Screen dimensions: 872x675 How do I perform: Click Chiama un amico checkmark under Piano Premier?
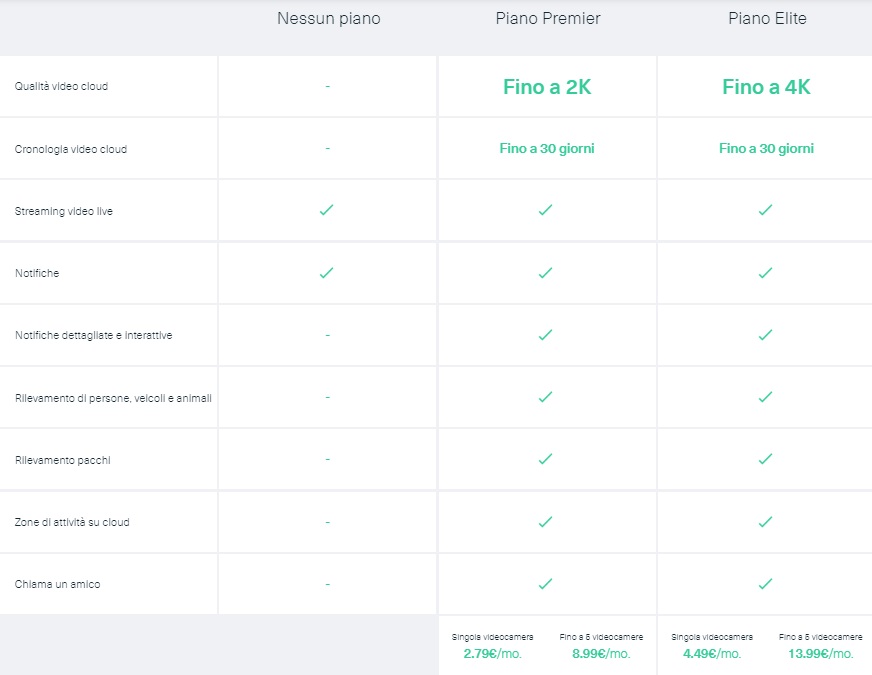click(546, 583)
